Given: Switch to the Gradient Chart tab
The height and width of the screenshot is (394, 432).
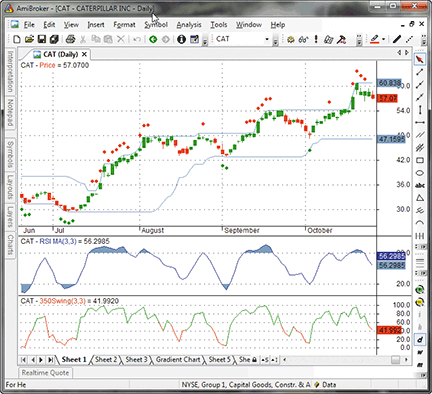Looking at the screenshot, I should point(178,360).
